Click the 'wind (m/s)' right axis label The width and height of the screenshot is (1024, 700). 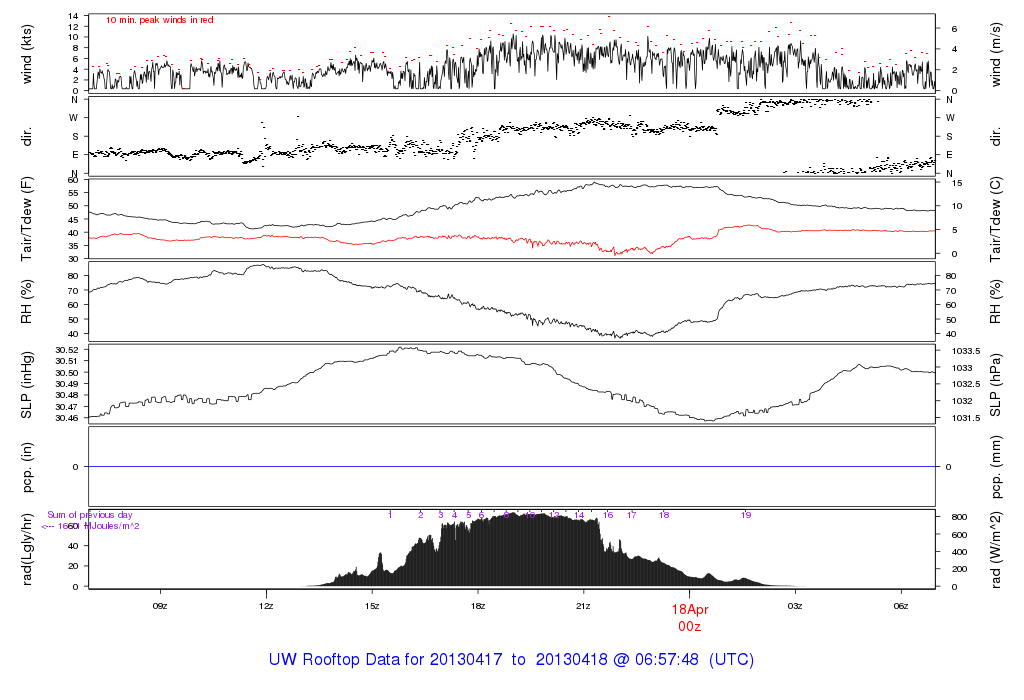click(x=996, y=52)
